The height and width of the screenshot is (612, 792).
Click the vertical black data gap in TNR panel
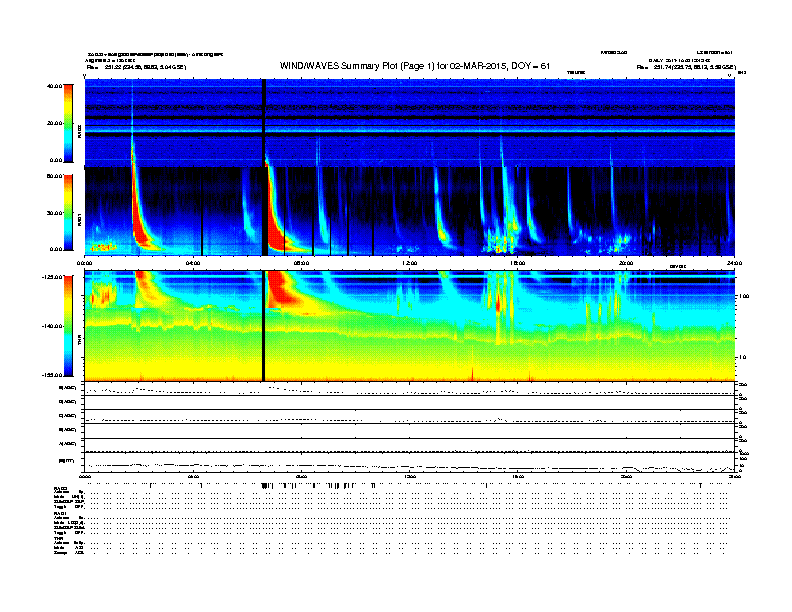click(263, 326)
